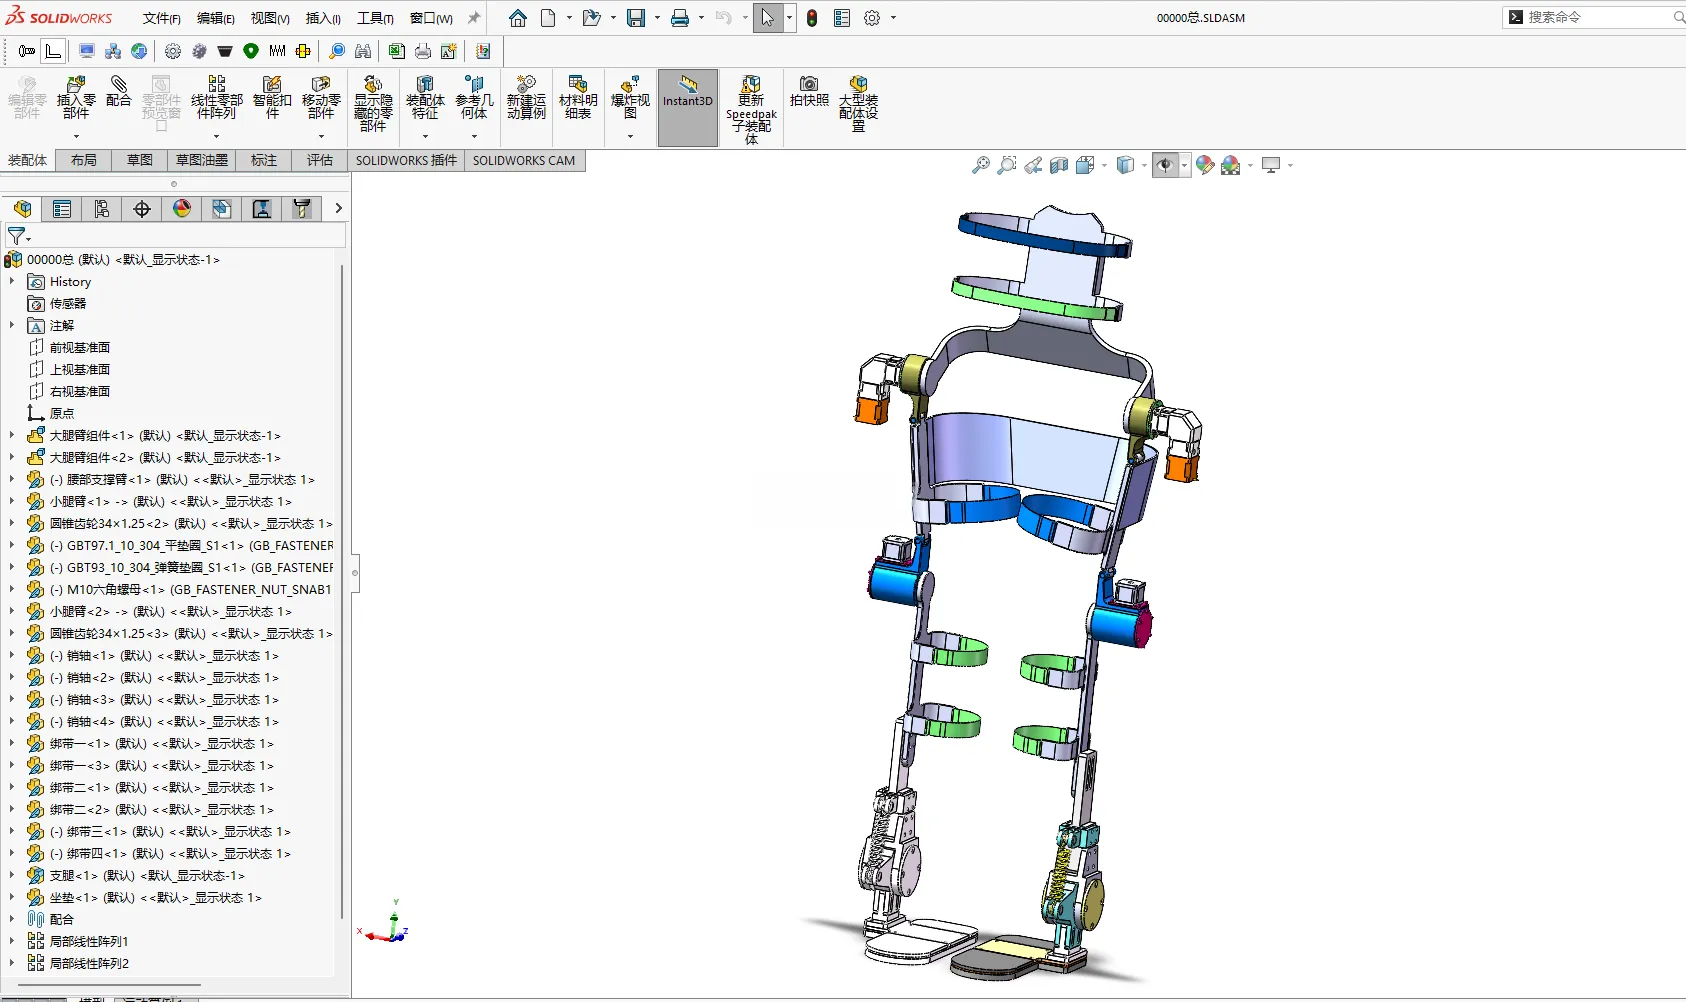Select the Mate (配合) tool

click(119, 91)
